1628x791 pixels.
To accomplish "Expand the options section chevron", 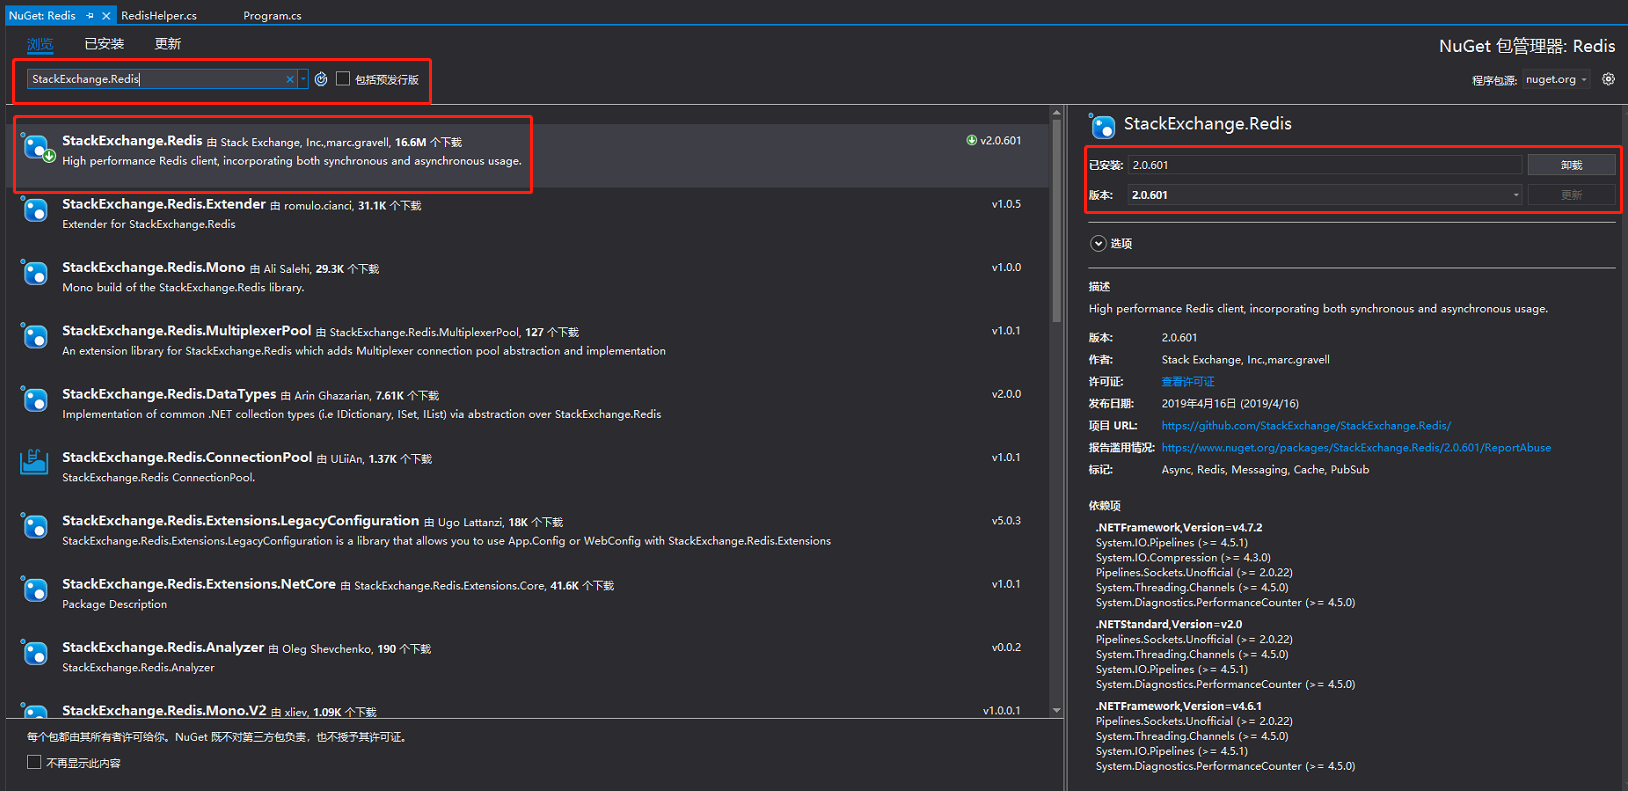I will coord(1098,243).
